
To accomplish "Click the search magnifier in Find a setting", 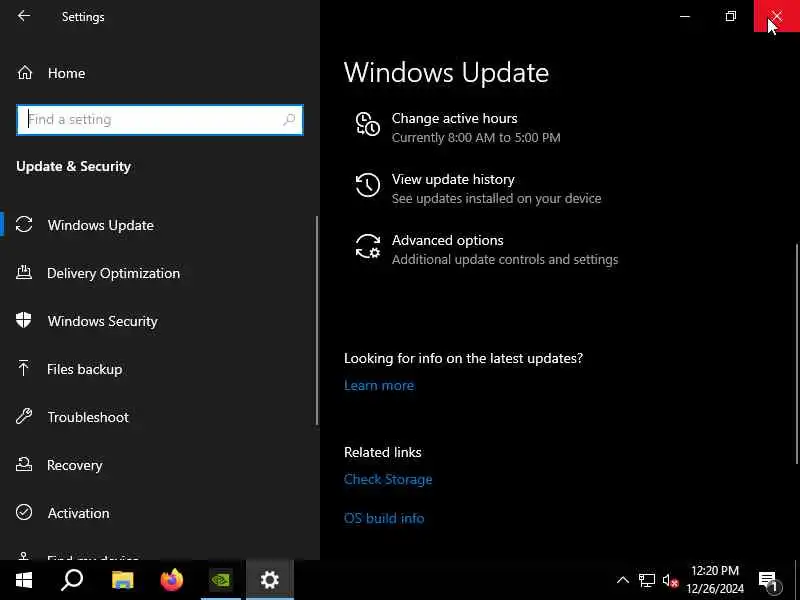I will (x=289, y=120).
